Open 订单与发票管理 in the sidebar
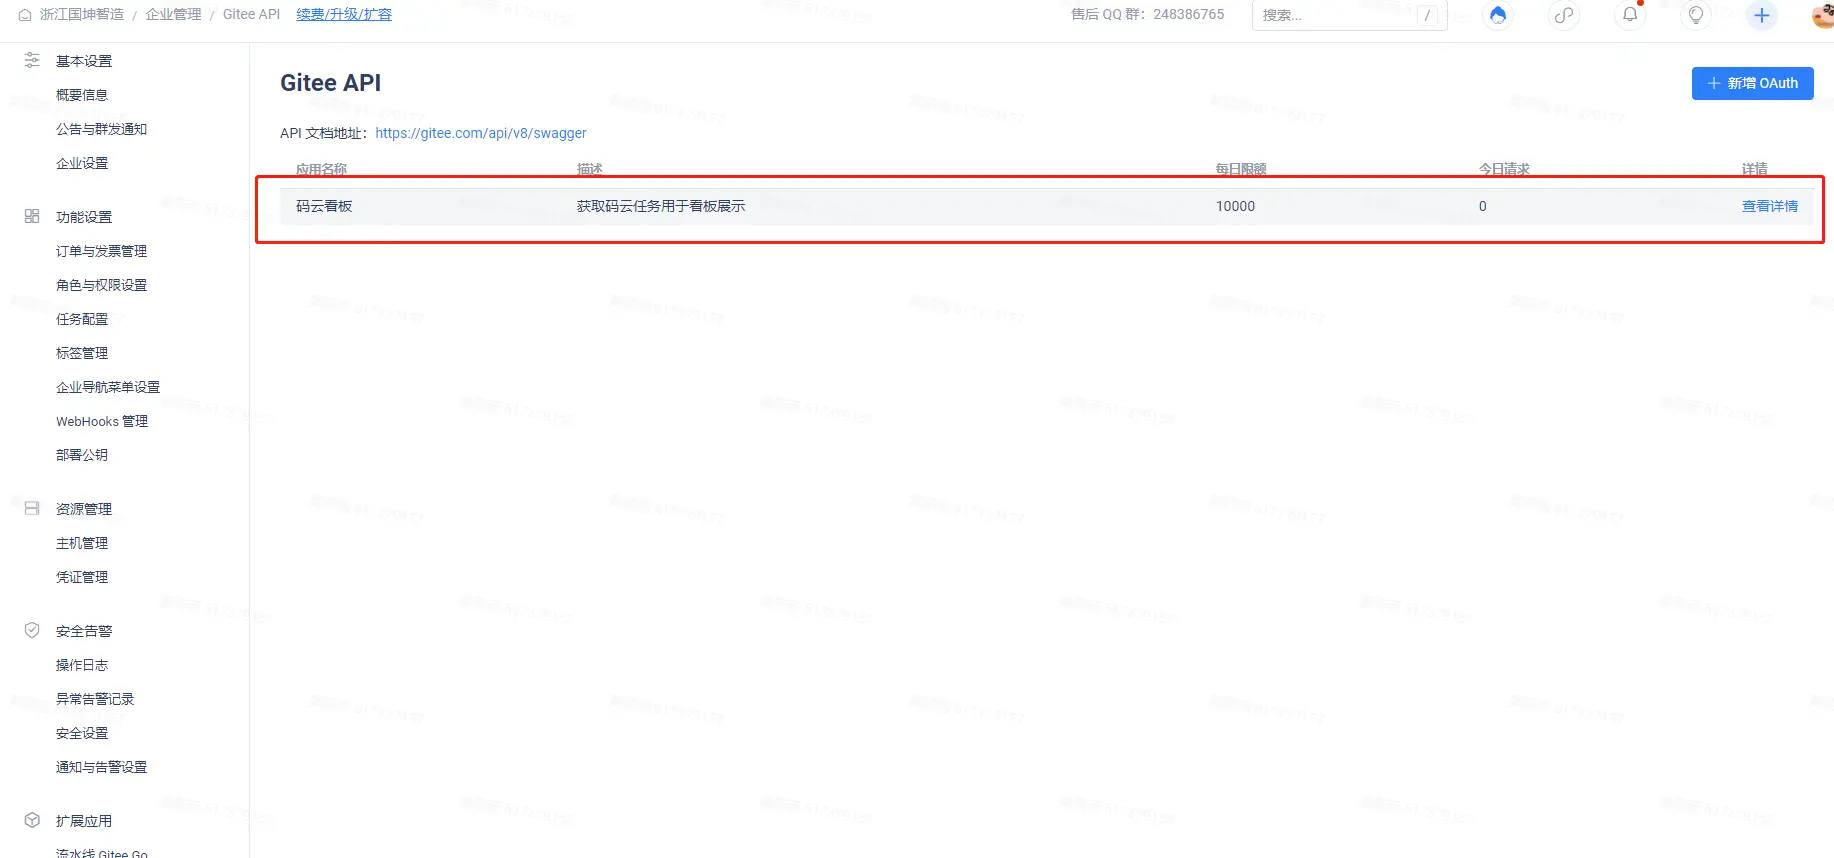 coord(101,251)
